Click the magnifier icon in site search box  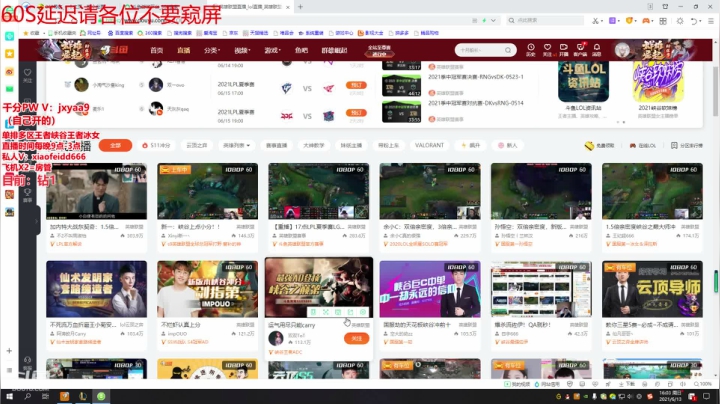click(508, 50)
